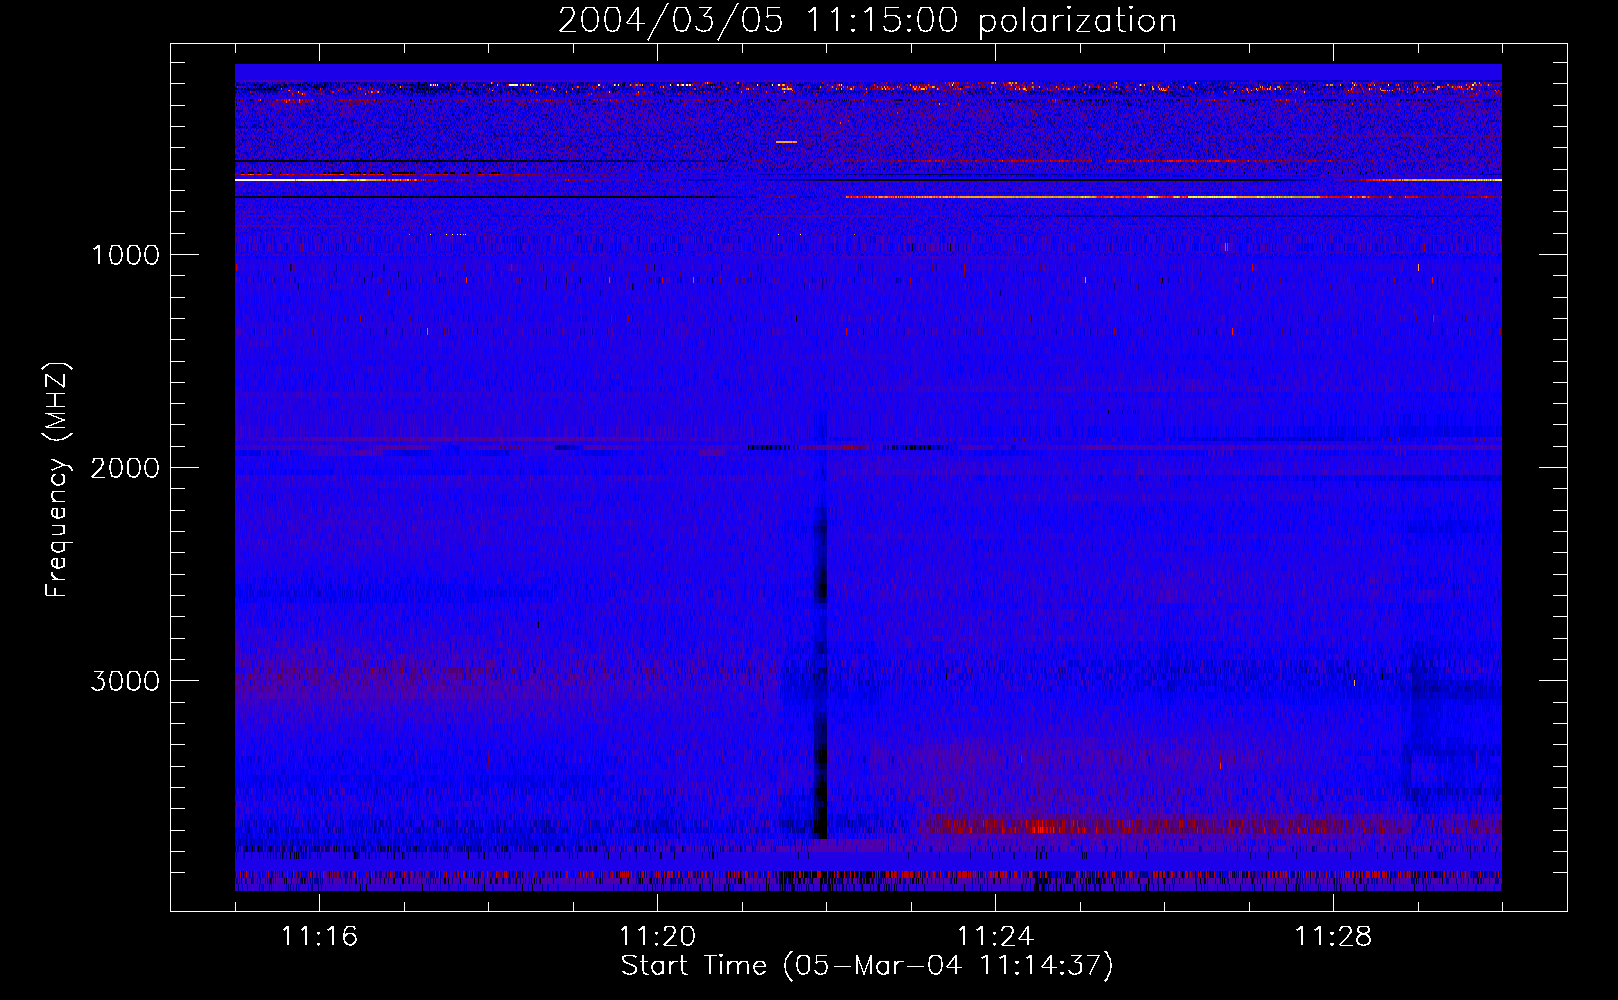This screenshot has height=1000, width=1618.
Task: Click the 'Start Time (05-Mar-04 11:14:37)' label
Action: (867, 965)
